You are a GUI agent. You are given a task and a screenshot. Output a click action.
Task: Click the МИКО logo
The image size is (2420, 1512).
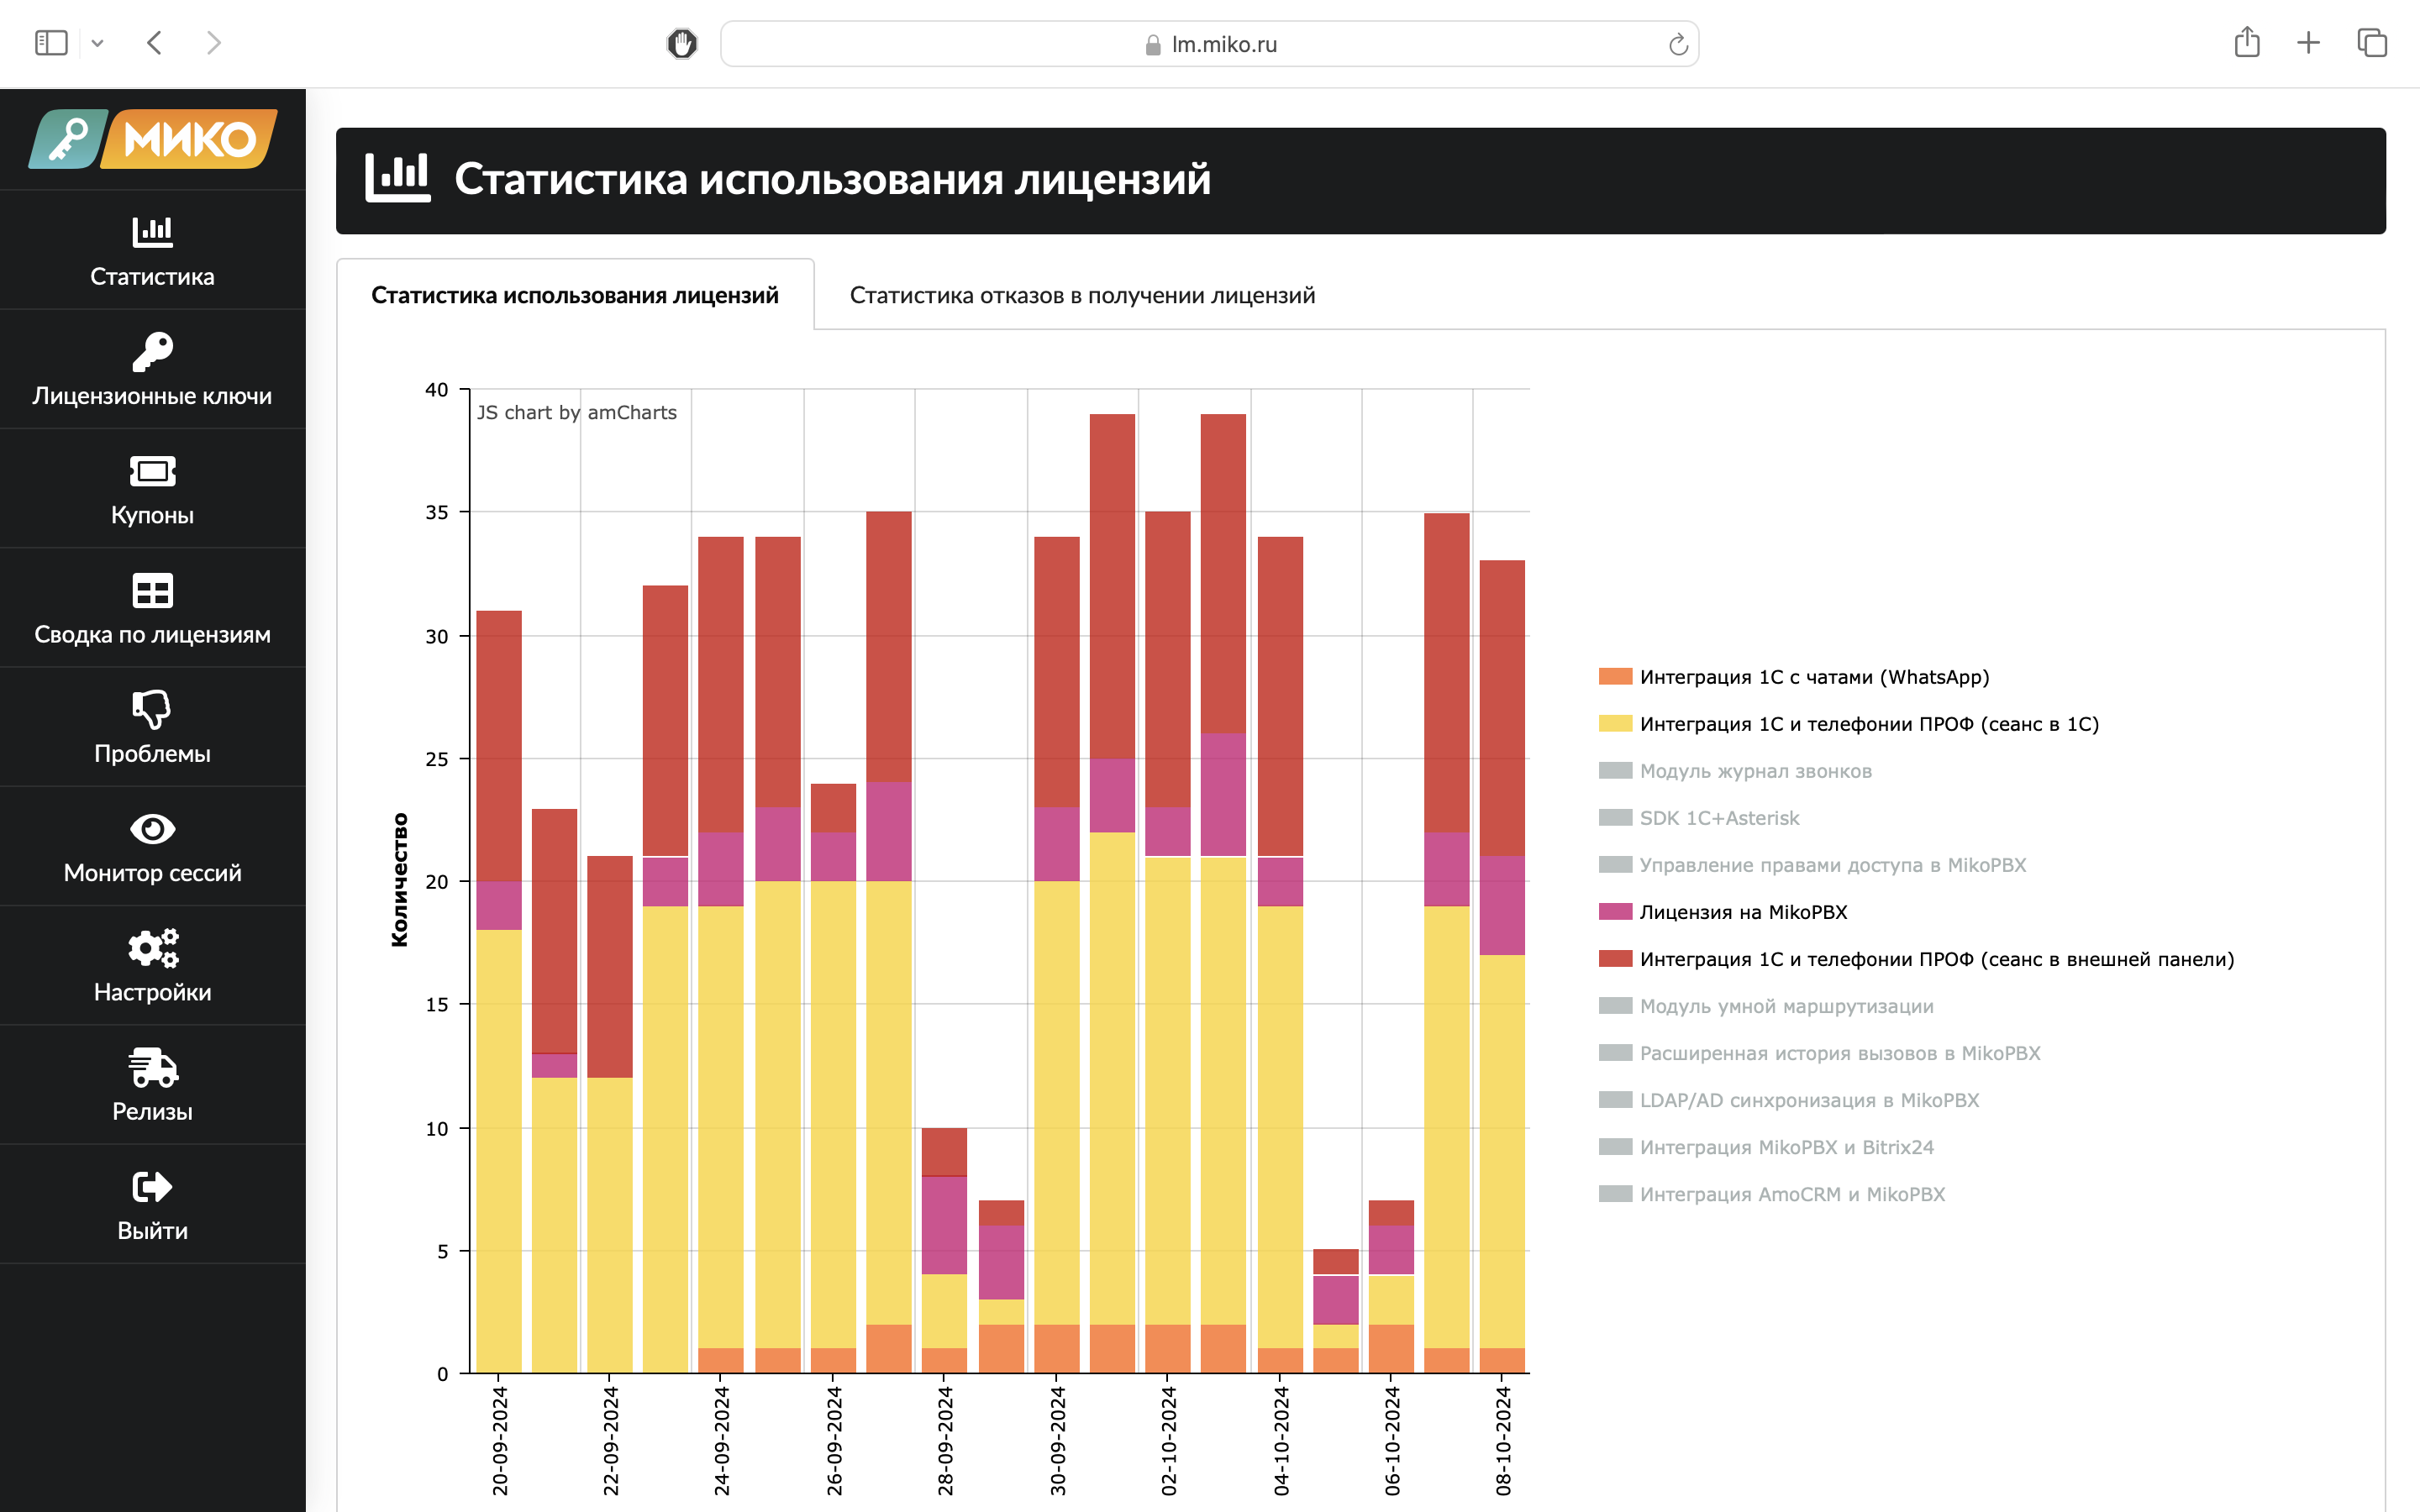pyautogui.click(x=152, y=139)
